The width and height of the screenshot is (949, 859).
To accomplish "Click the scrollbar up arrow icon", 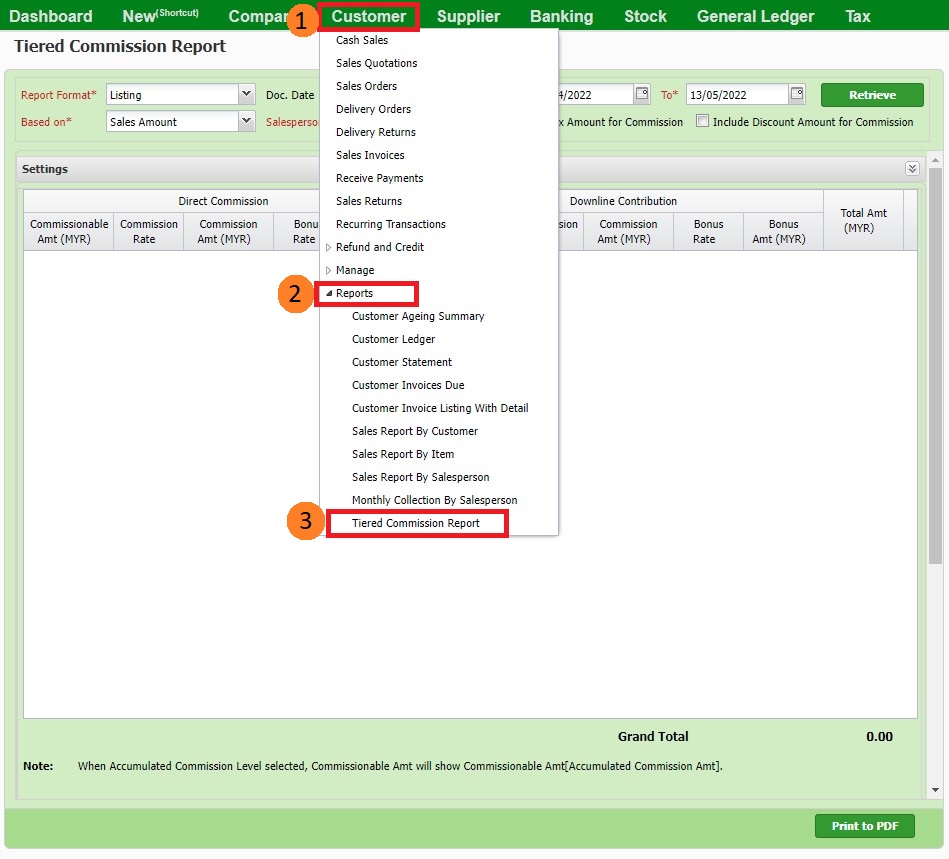I will (935, 158).
